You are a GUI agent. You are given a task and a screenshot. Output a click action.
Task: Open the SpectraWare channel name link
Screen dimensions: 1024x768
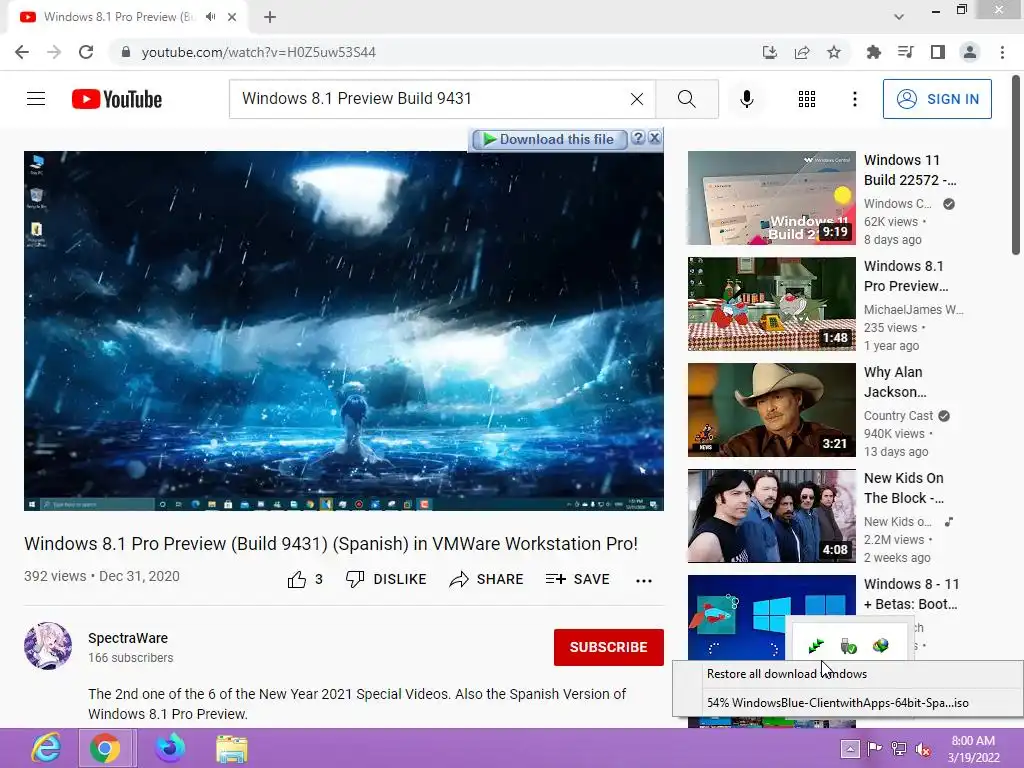pyautogui.click(x=128, y=638)
